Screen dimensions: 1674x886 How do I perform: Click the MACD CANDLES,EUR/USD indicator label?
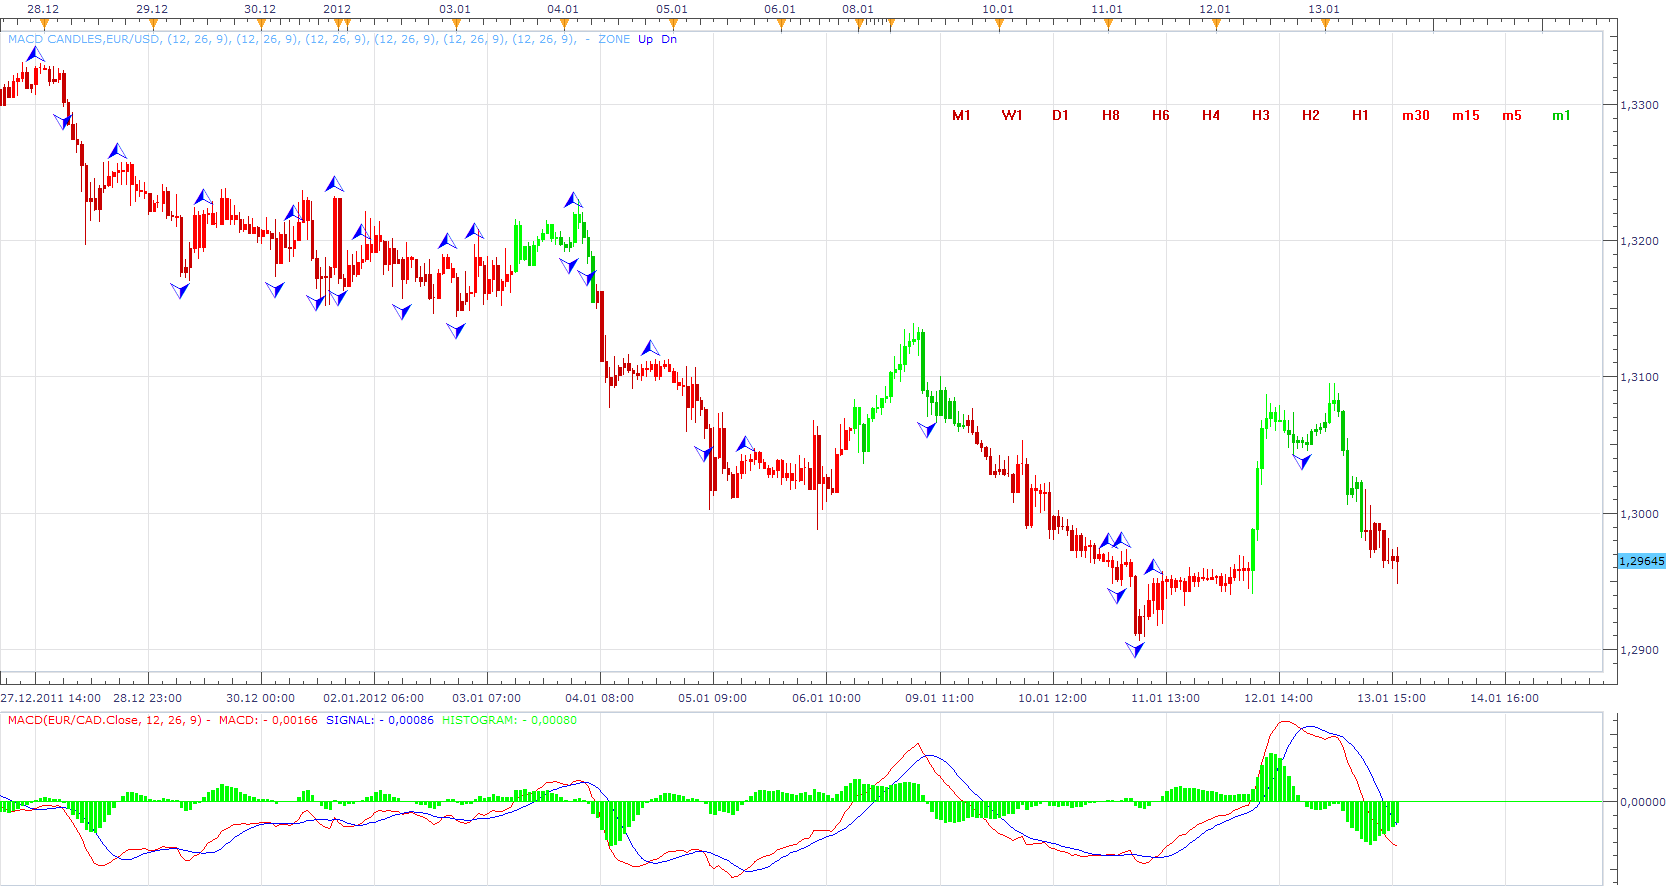(x=84, y=40)
